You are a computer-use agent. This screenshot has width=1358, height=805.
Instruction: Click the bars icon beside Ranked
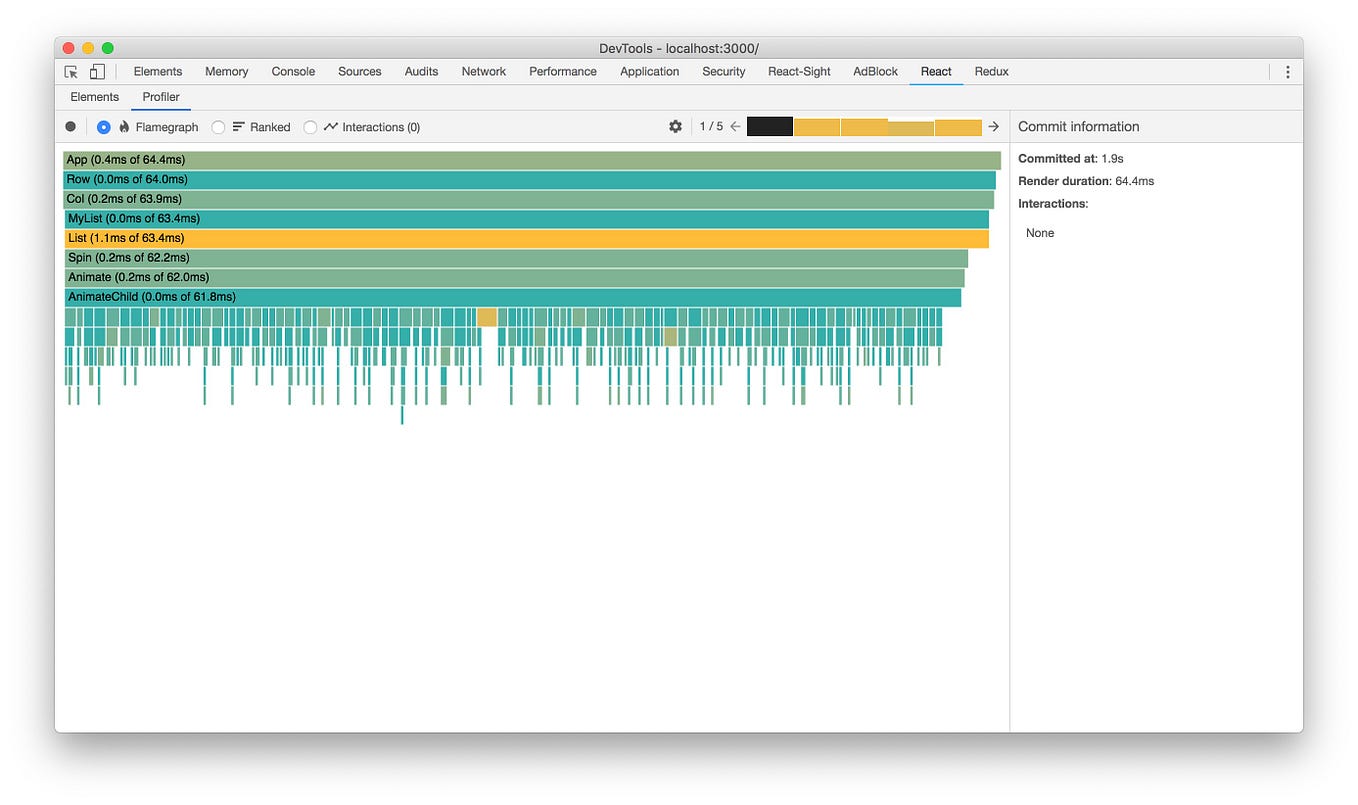pos(236,126)
